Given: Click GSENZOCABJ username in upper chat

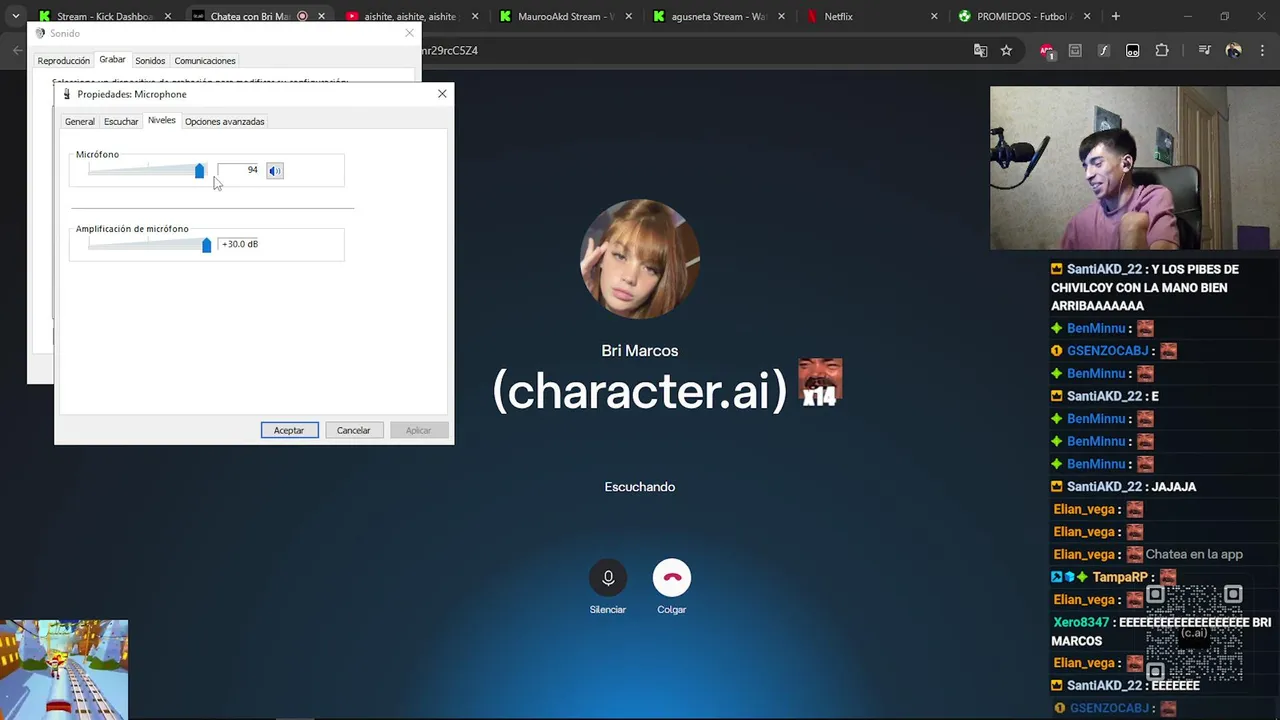Looking at the screenshot, I should pos(1108,351).
